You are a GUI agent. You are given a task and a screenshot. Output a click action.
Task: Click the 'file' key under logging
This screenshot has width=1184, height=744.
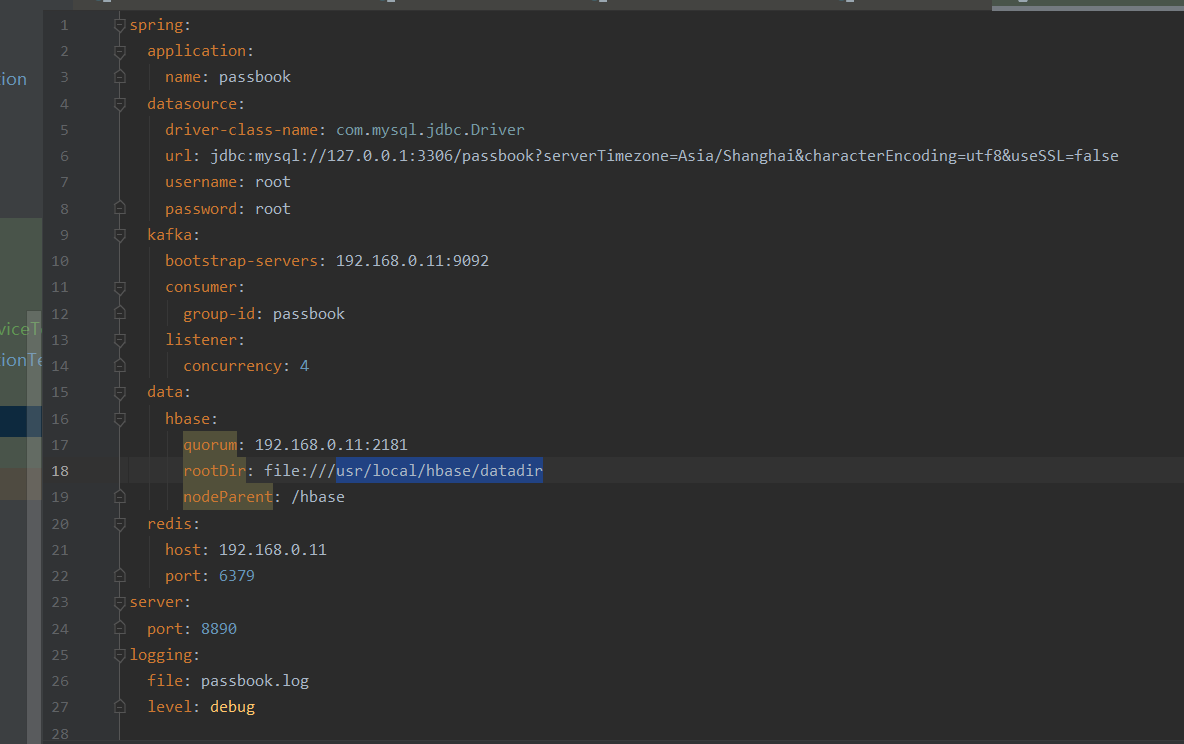(x=165, y=681)
